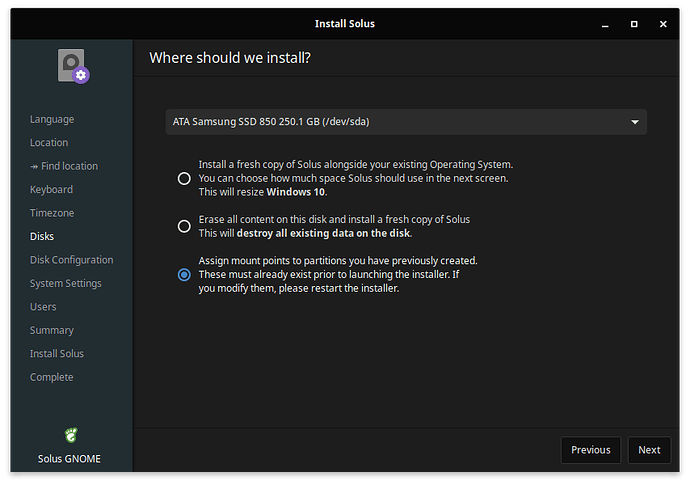
Task: Go to the Users step
Action: coord(43,307)
